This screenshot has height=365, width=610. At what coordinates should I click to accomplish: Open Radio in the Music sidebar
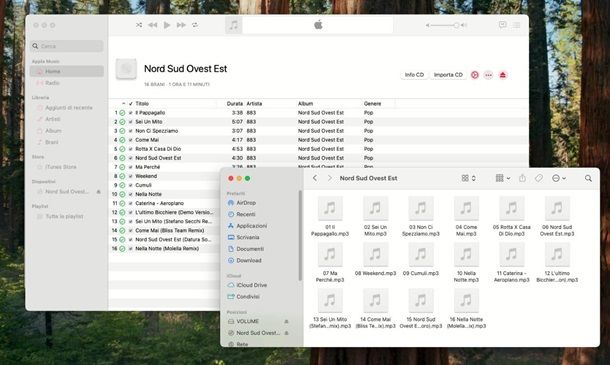[x=67, y=83]
